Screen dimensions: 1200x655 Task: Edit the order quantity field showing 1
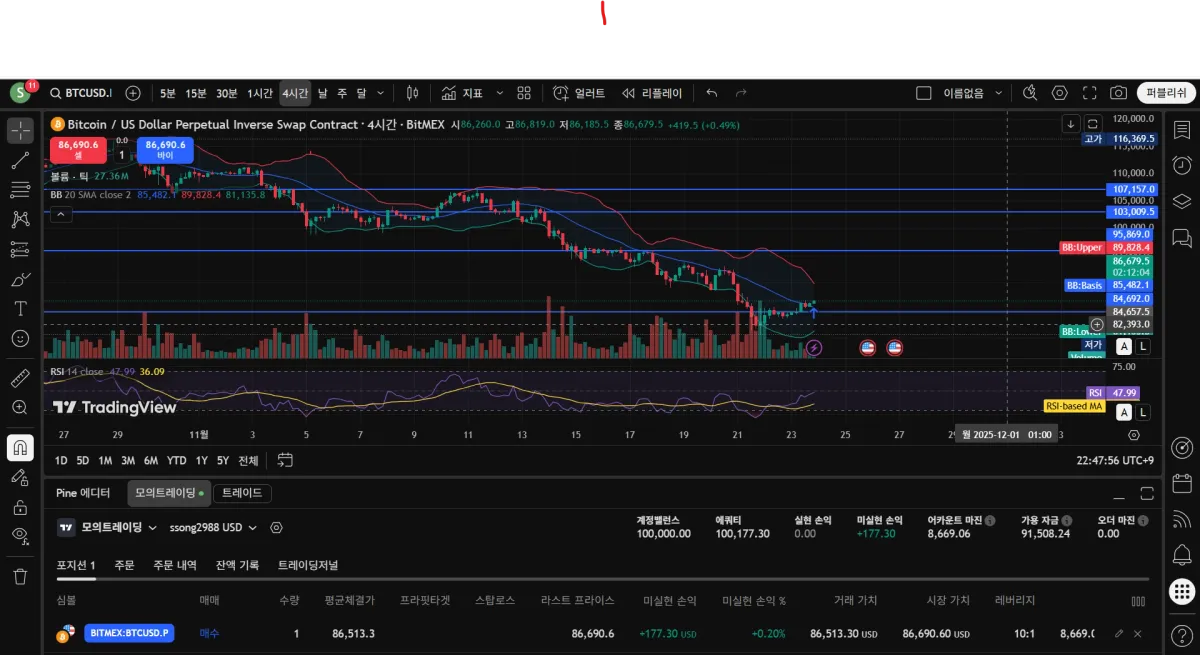tap(122, 155)
